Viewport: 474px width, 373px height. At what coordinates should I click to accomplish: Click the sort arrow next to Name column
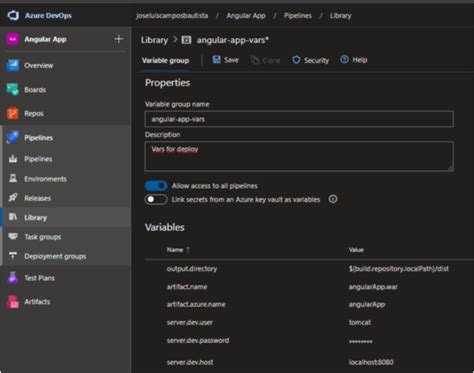pyautogui.click(x=188, y=250)
